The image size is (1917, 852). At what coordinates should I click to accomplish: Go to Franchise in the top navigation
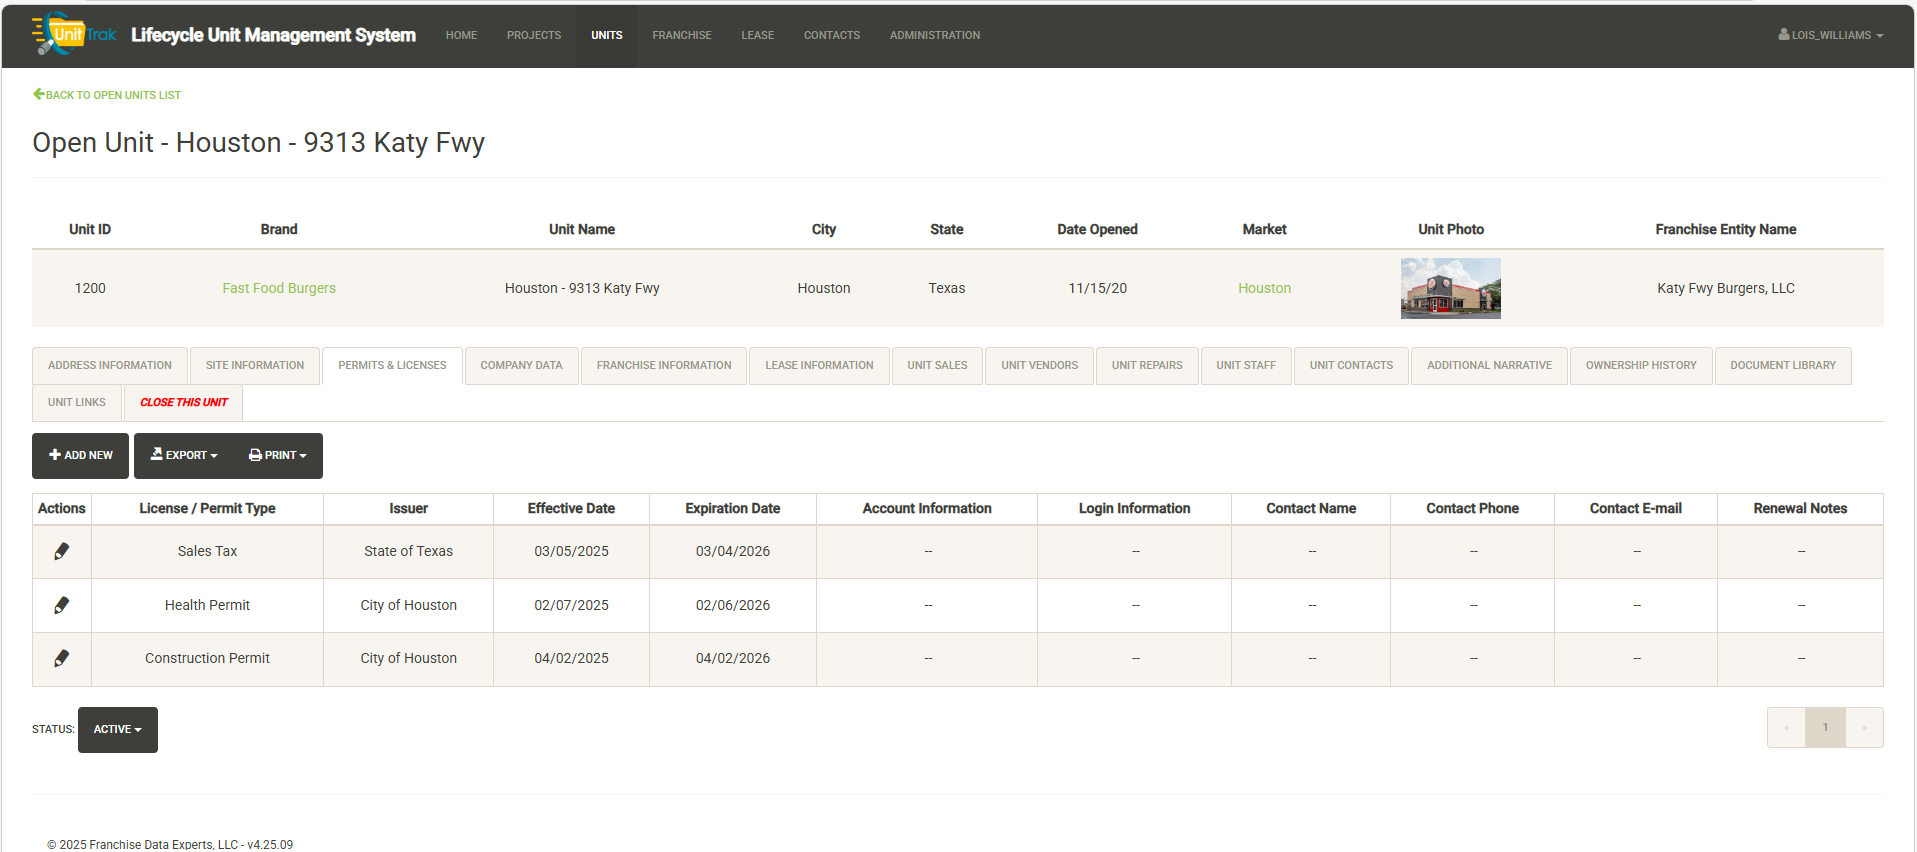681,35
